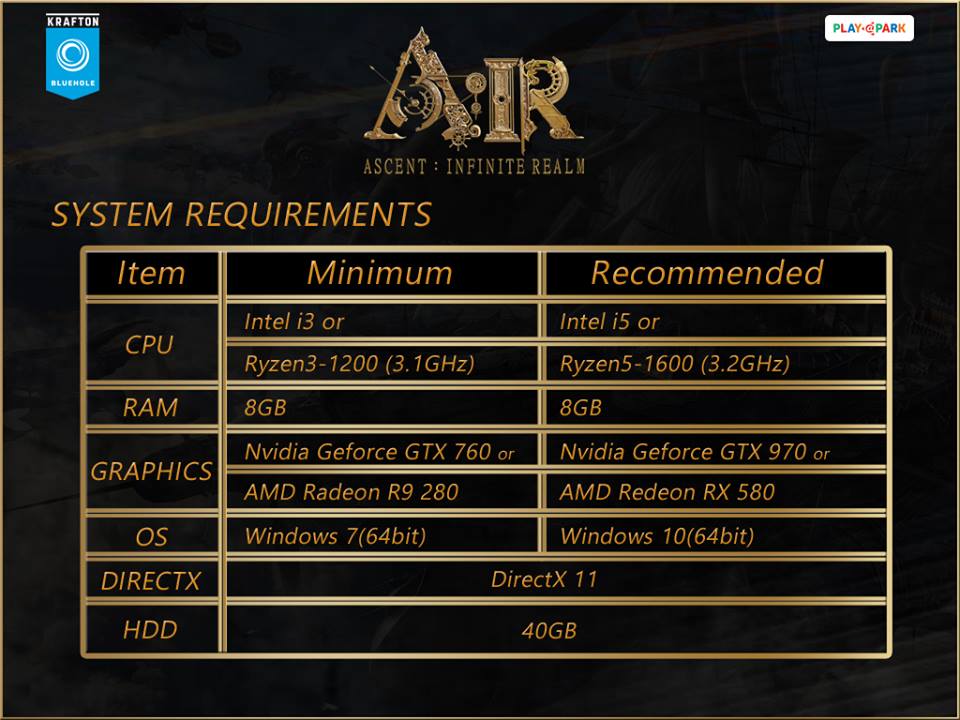Screen dimensions: 960x720
Task: Open the PlayPark logo badge
Action: (869, 28)
